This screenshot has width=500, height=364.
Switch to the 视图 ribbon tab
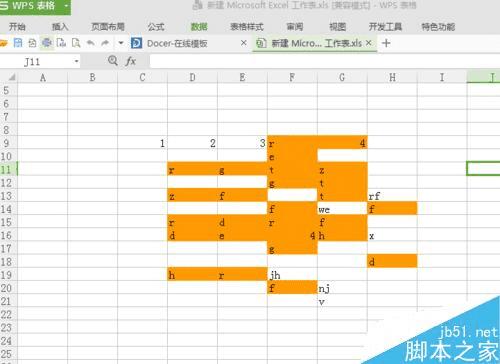pos(338,27)
